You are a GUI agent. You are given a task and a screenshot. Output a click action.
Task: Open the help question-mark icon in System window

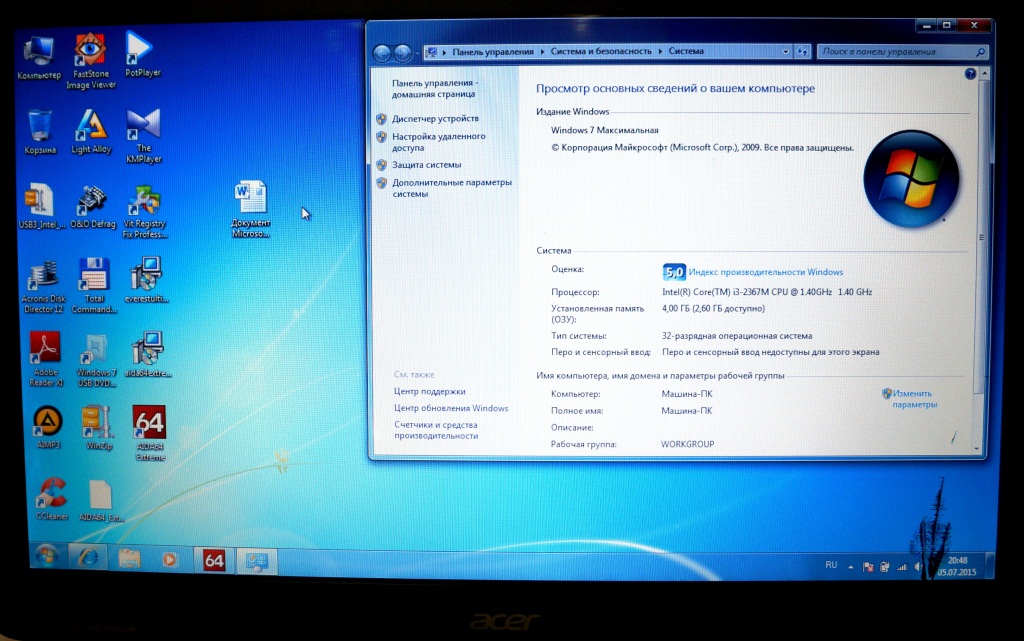click(x=970, y=74)
